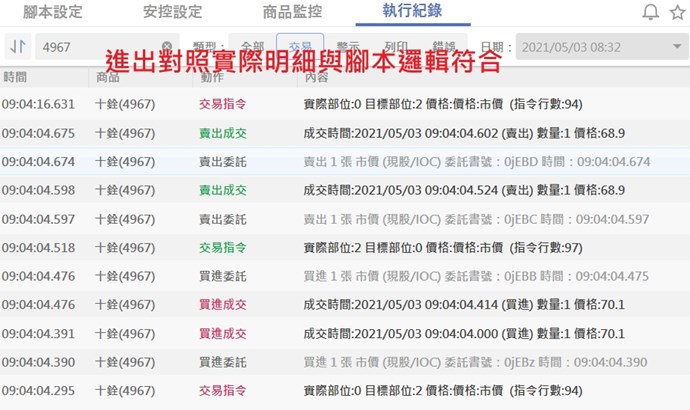Click the notification bell icon
The image size is (690, 410).
pyautogui.click(x=650, y=13)
